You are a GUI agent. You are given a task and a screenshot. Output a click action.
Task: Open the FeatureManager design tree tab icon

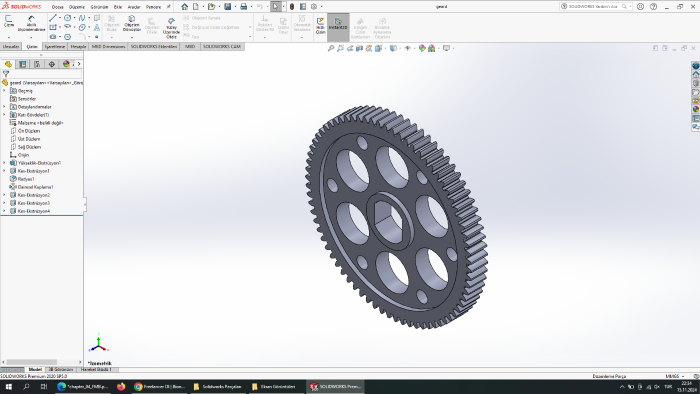(8, 64)
